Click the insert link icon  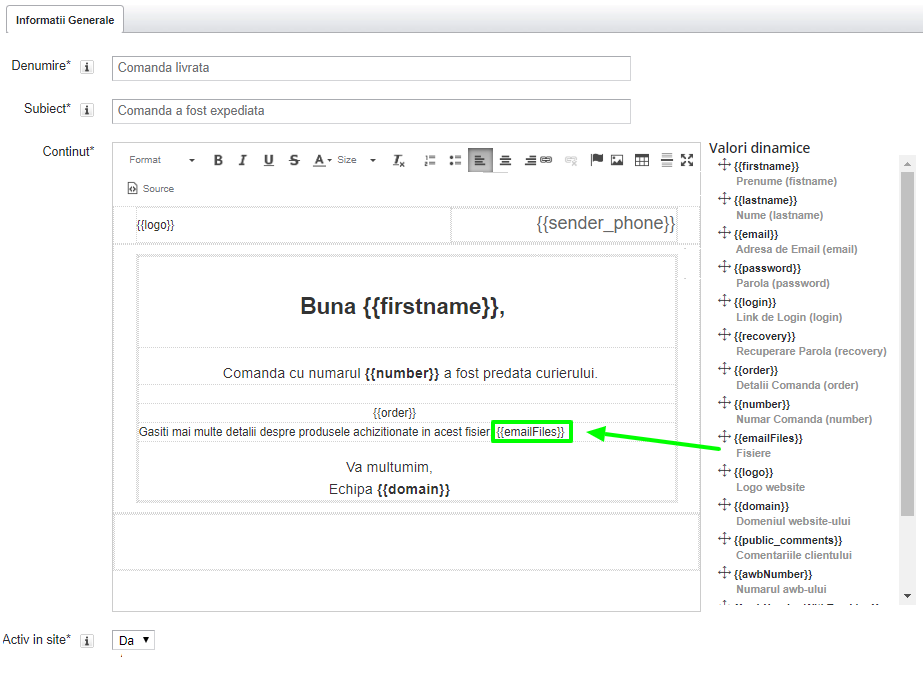(x=546, y=160)
